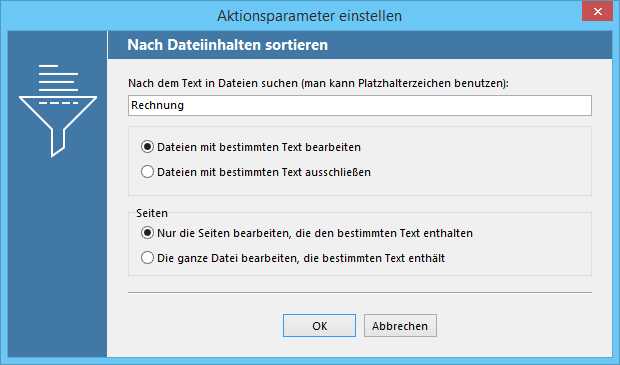Click the 'Nach Dateiinhalten sortieren' header
The height and width of the screenshot is (365, 620).
pos(227,45)
